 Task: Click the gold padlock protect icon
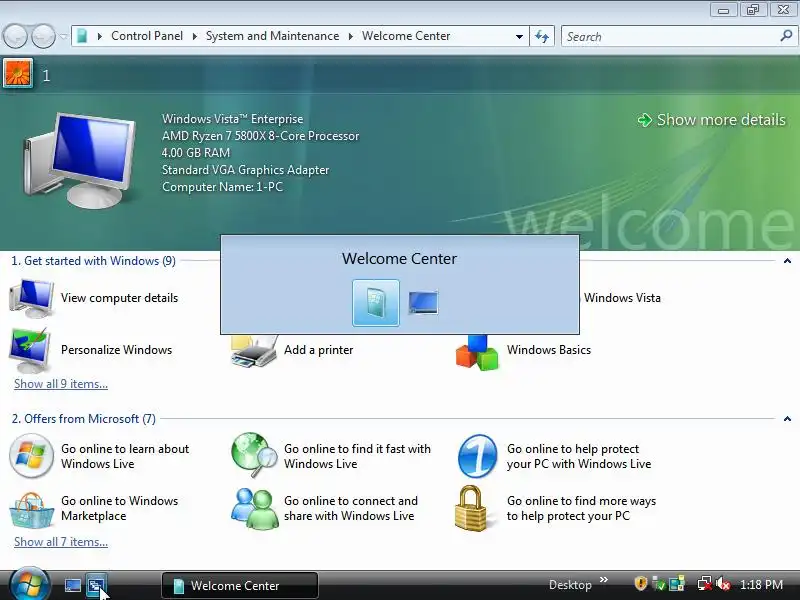pos(470,508)
